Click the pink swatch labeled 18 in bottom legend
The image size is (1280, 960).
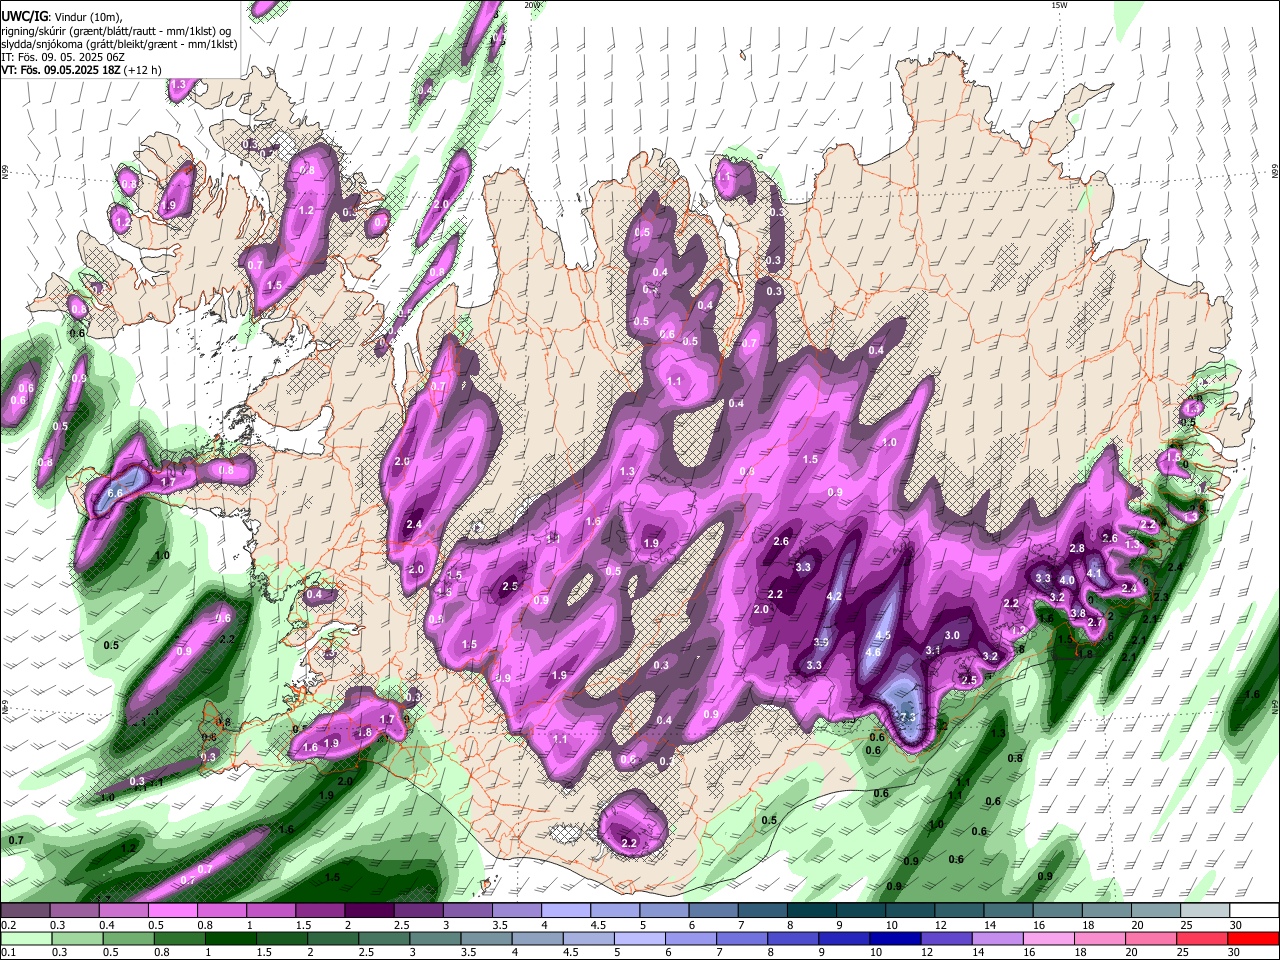click(1099, 938)
